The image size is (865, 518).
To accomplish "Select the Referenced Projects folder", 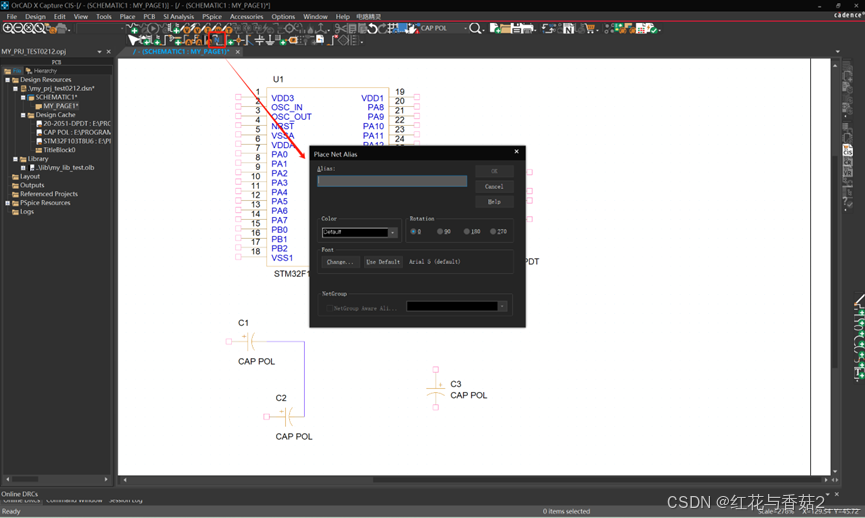I will (49, 194).
